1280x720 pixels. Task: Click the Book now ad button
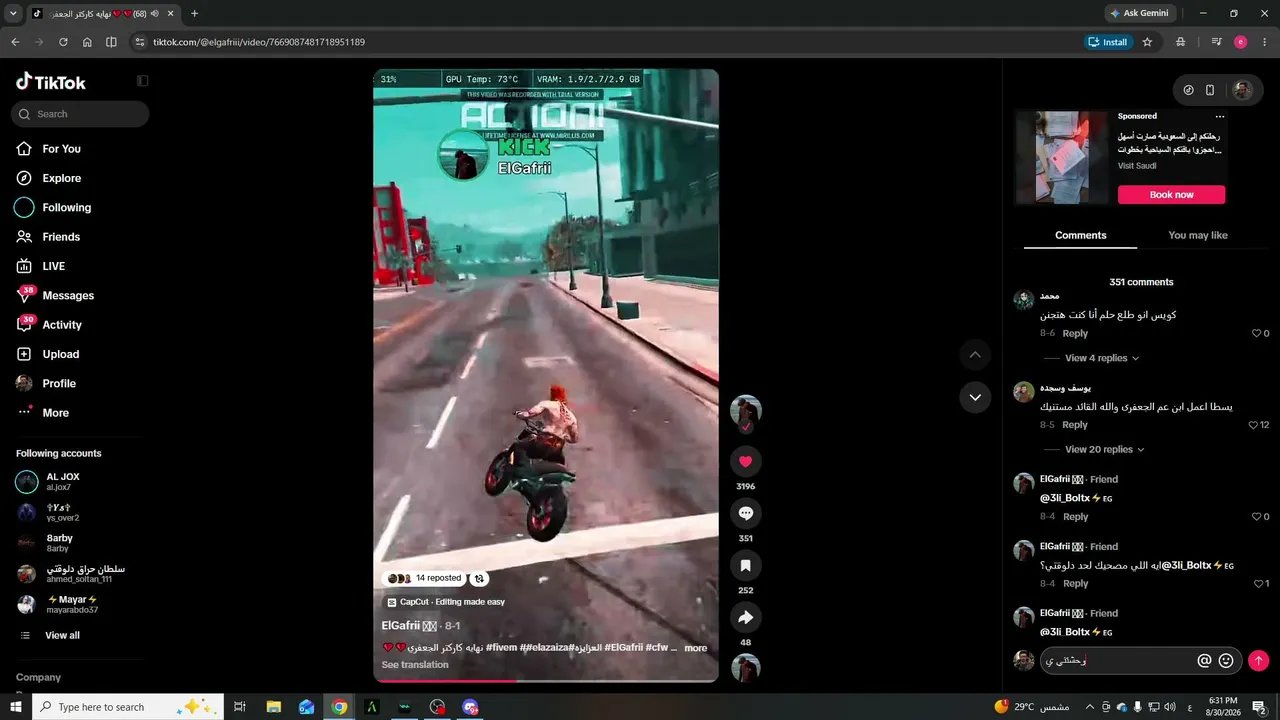pos(1171,195)
